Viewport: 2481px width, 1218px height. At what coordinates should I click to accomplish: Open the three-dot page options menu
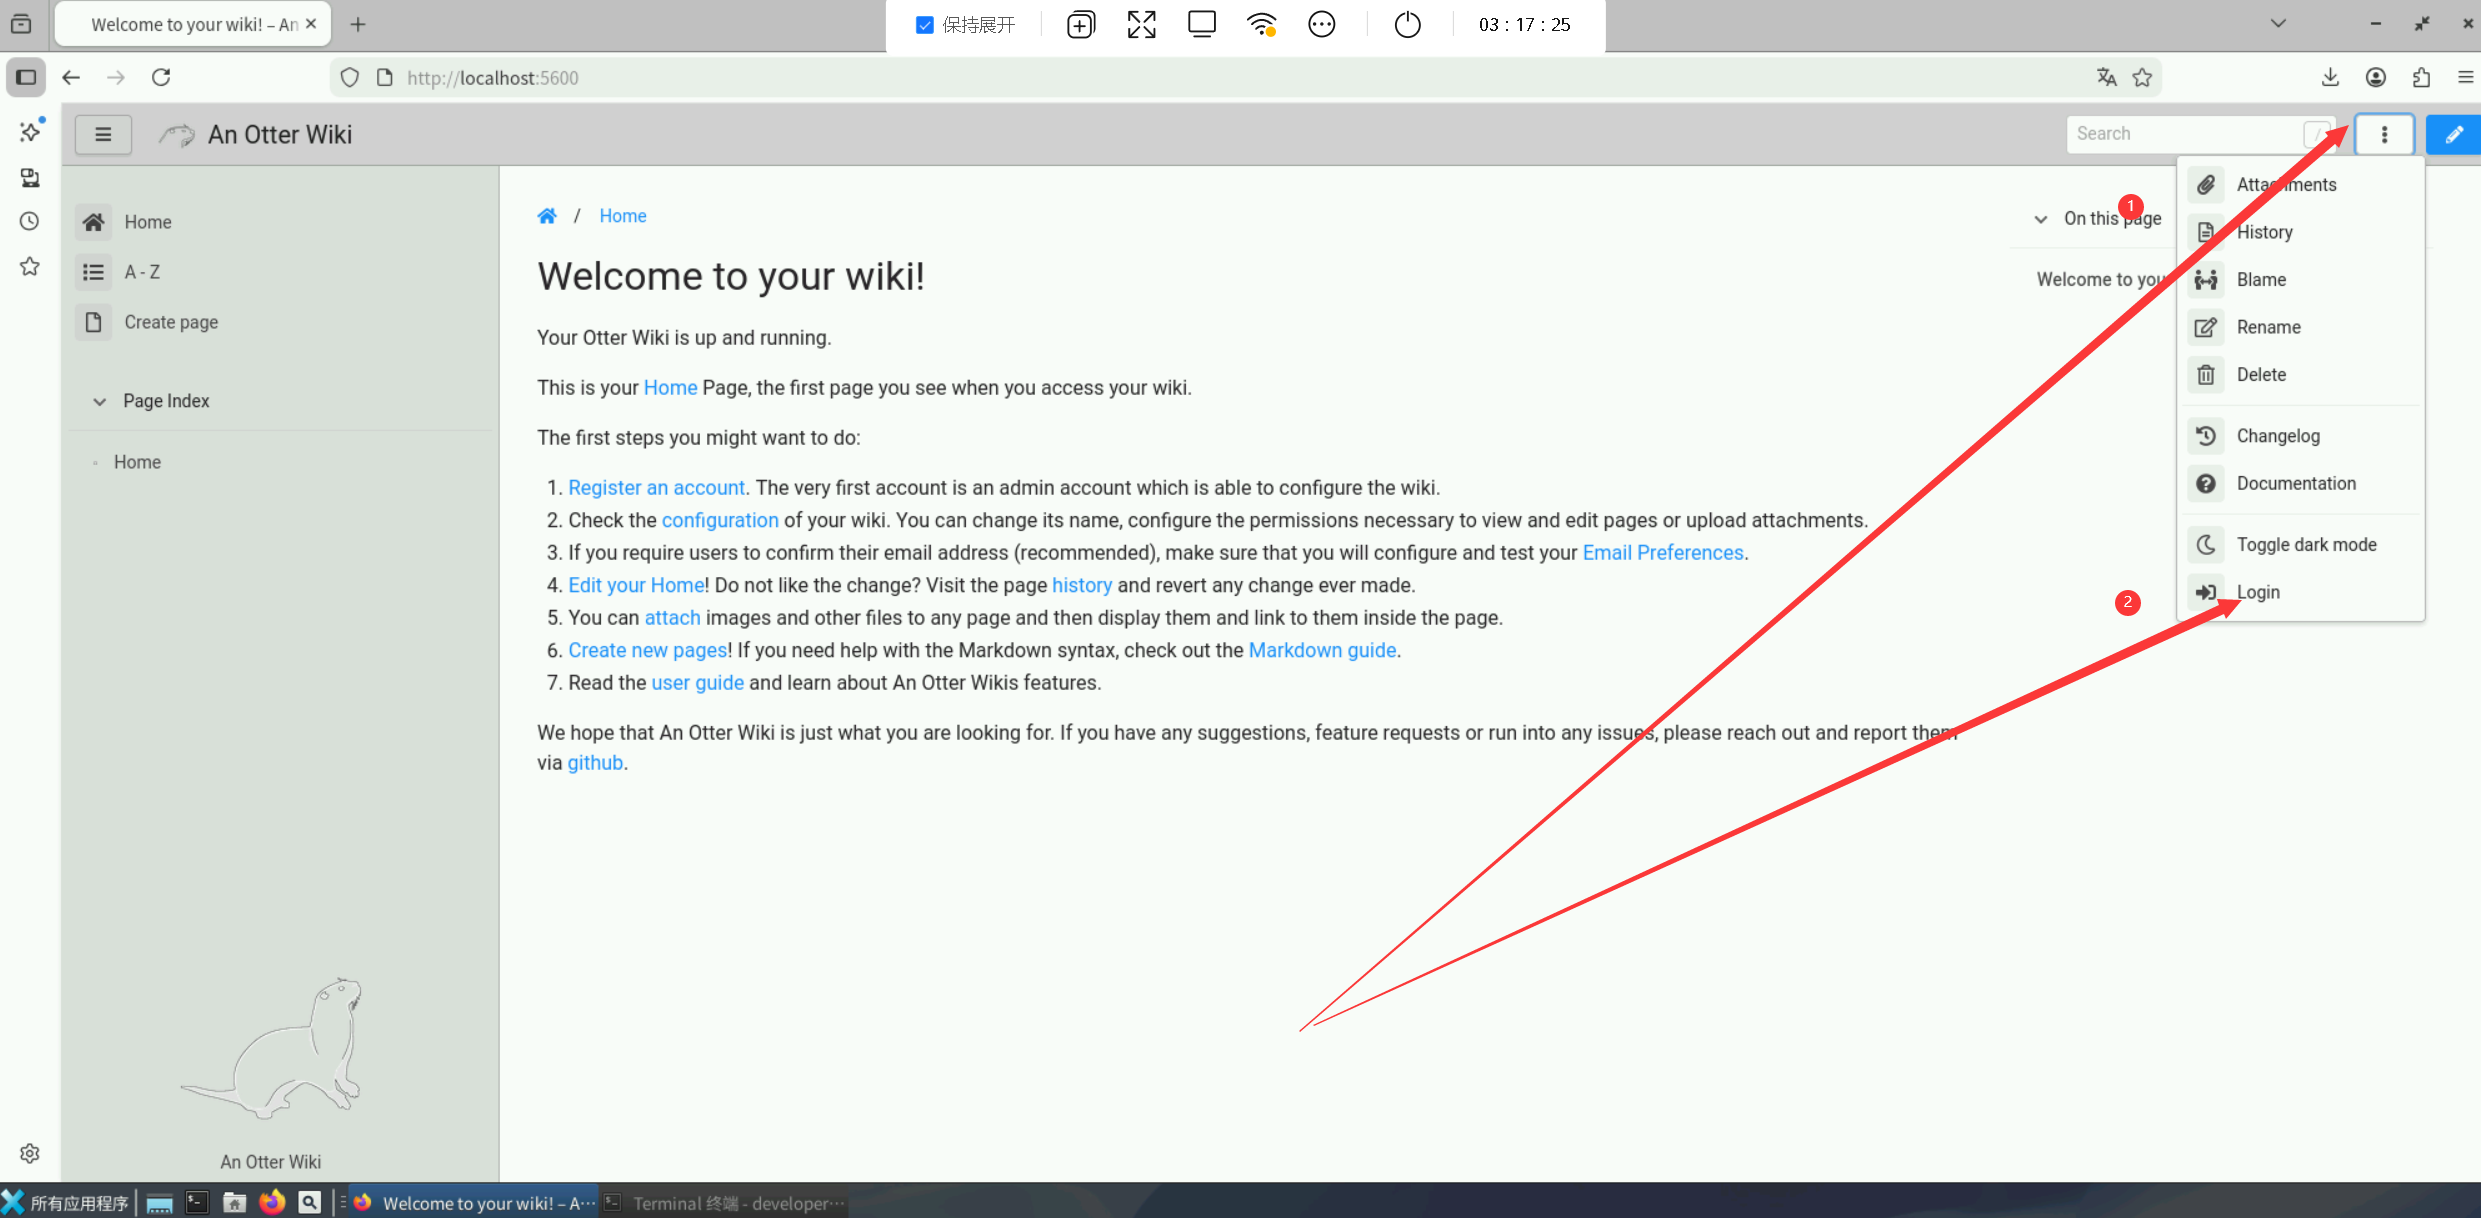tap(2384, 135)
